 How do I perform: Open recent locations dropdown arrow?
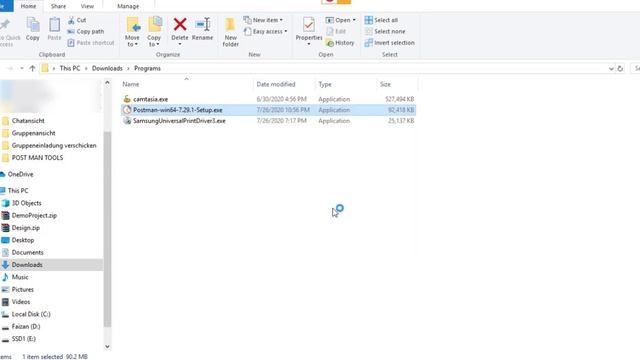tap(22, 68)
